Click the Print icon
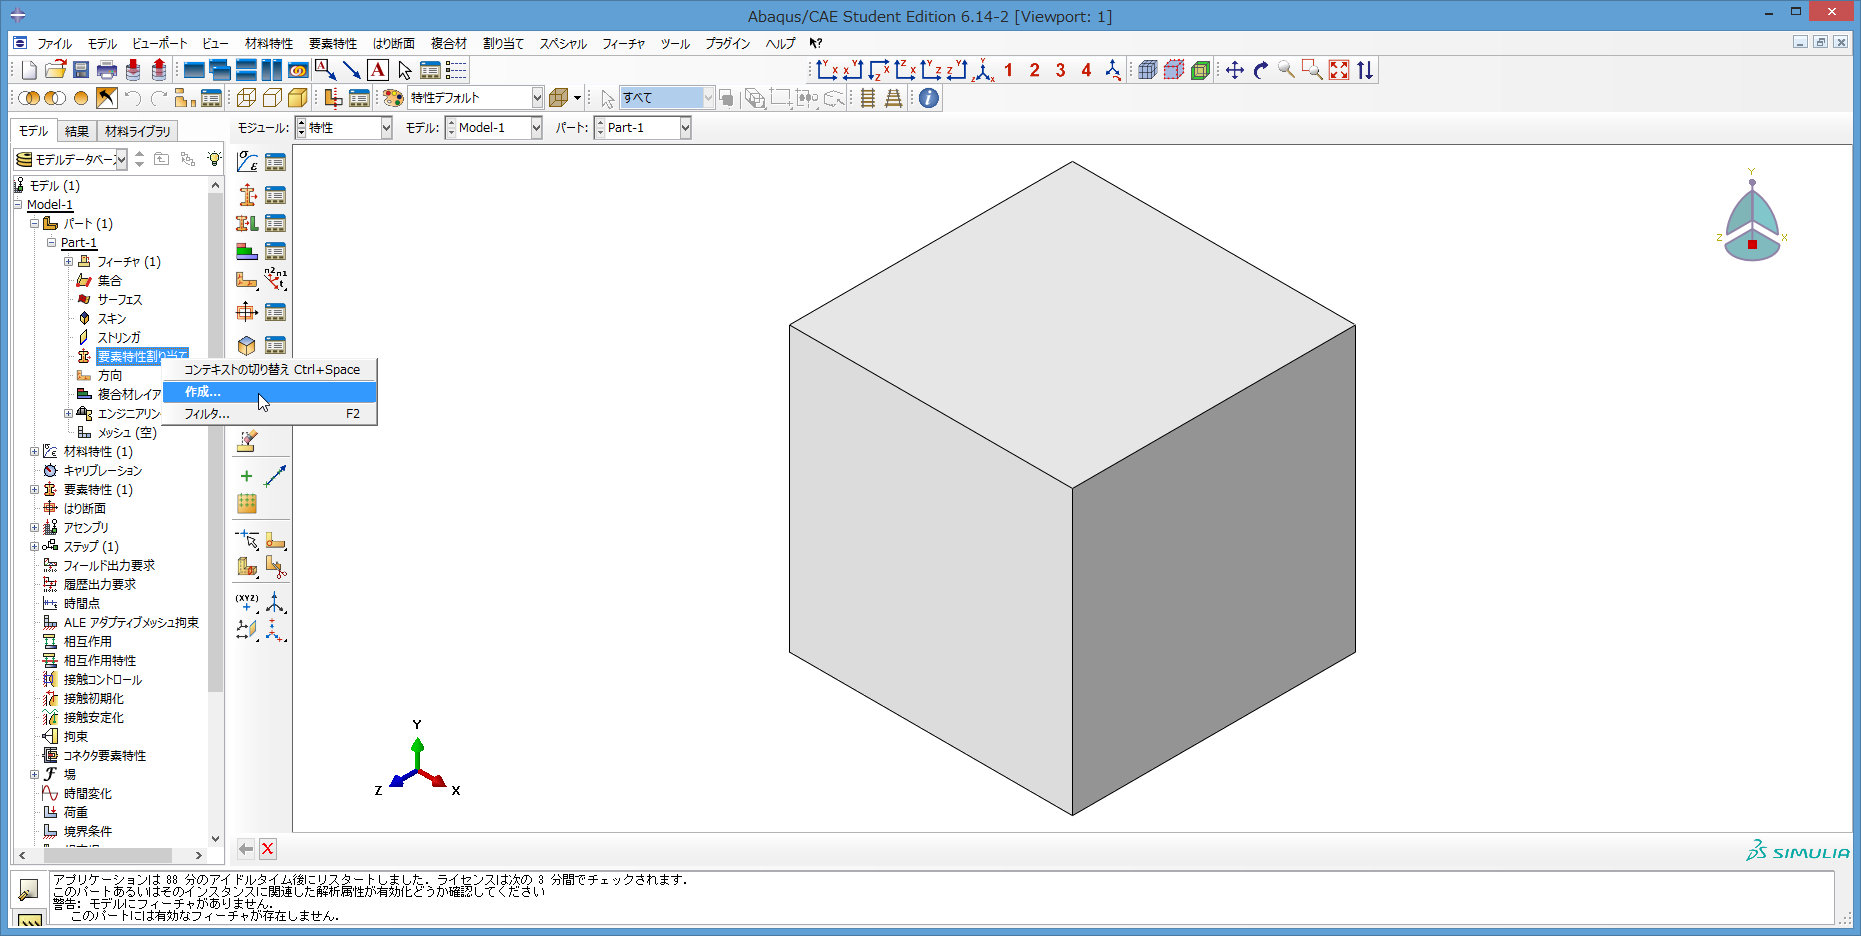 coord(107,70)
